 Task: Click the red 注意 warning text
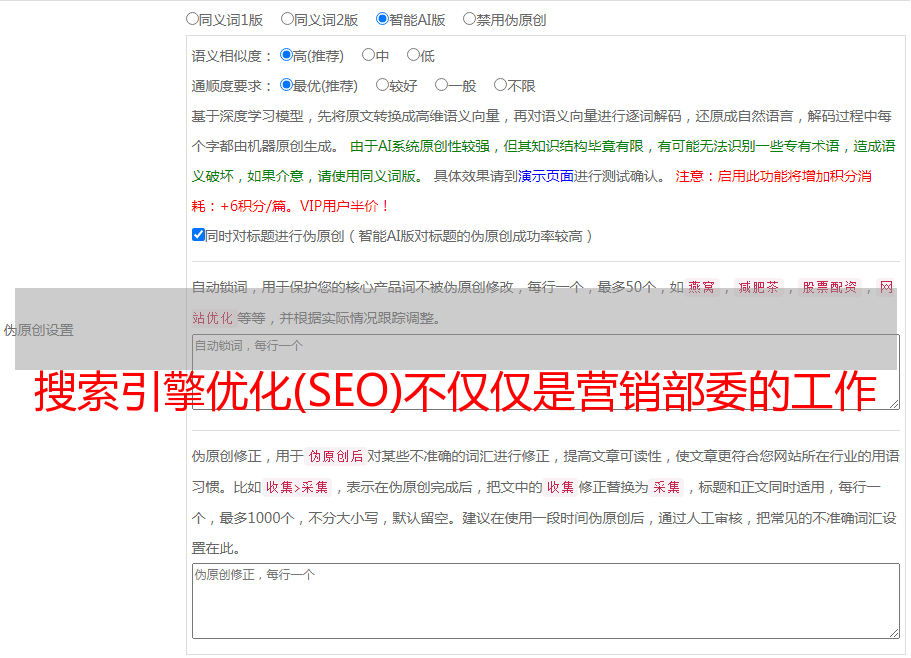point(531,191)
